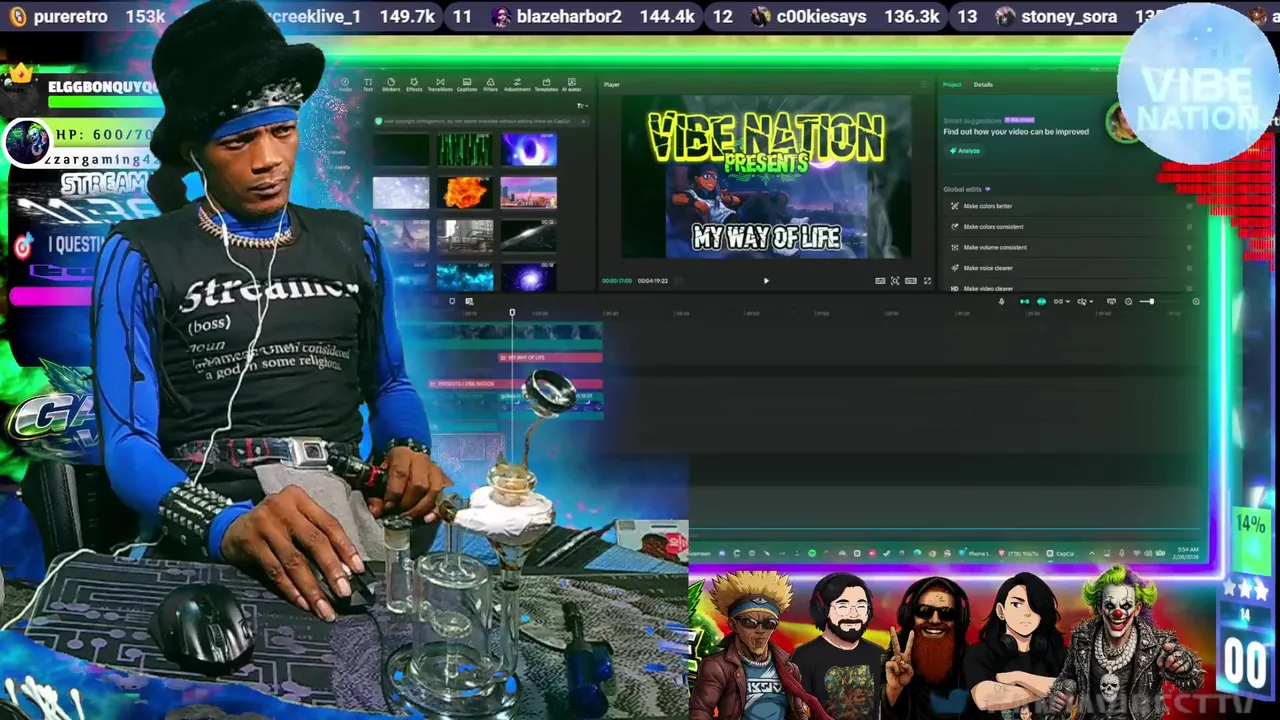The height and width of the screenshot is (720, 1280).
Task: Enable Make voice clearer toggle
Action: tap(1189, 268)
